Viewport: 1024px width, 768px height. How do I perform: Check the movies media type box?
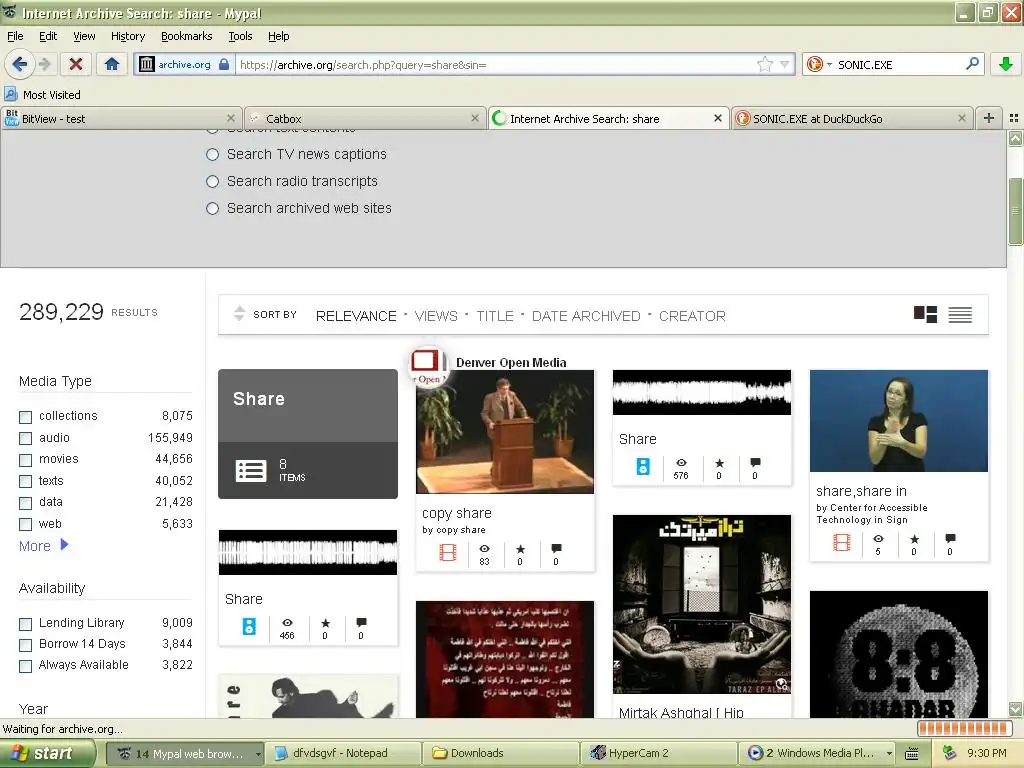point(25,460)
